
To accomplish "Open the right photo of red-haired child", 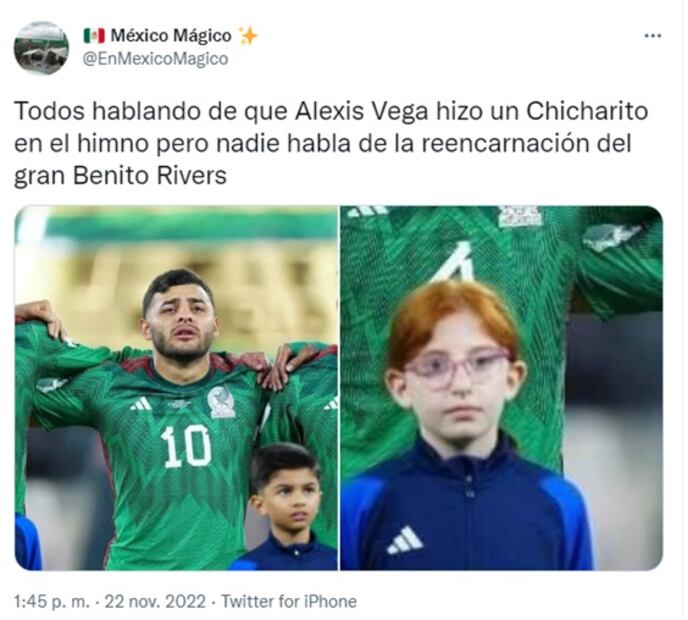I will (502, 388).
